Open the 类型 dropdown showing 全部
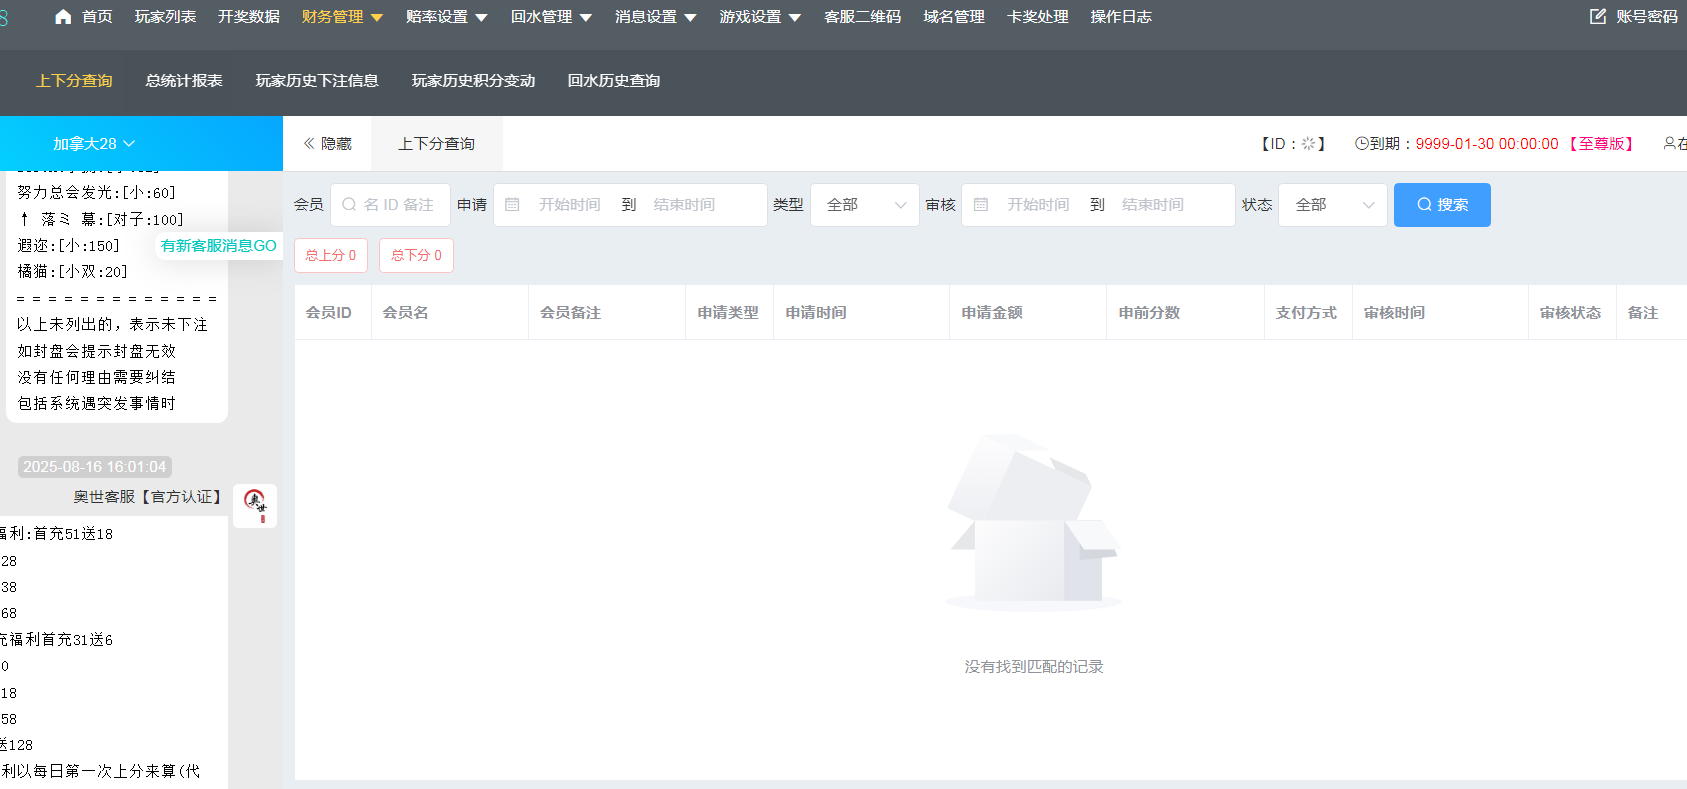The width and height of the screenshot is (1687, 789). [864, 205]
